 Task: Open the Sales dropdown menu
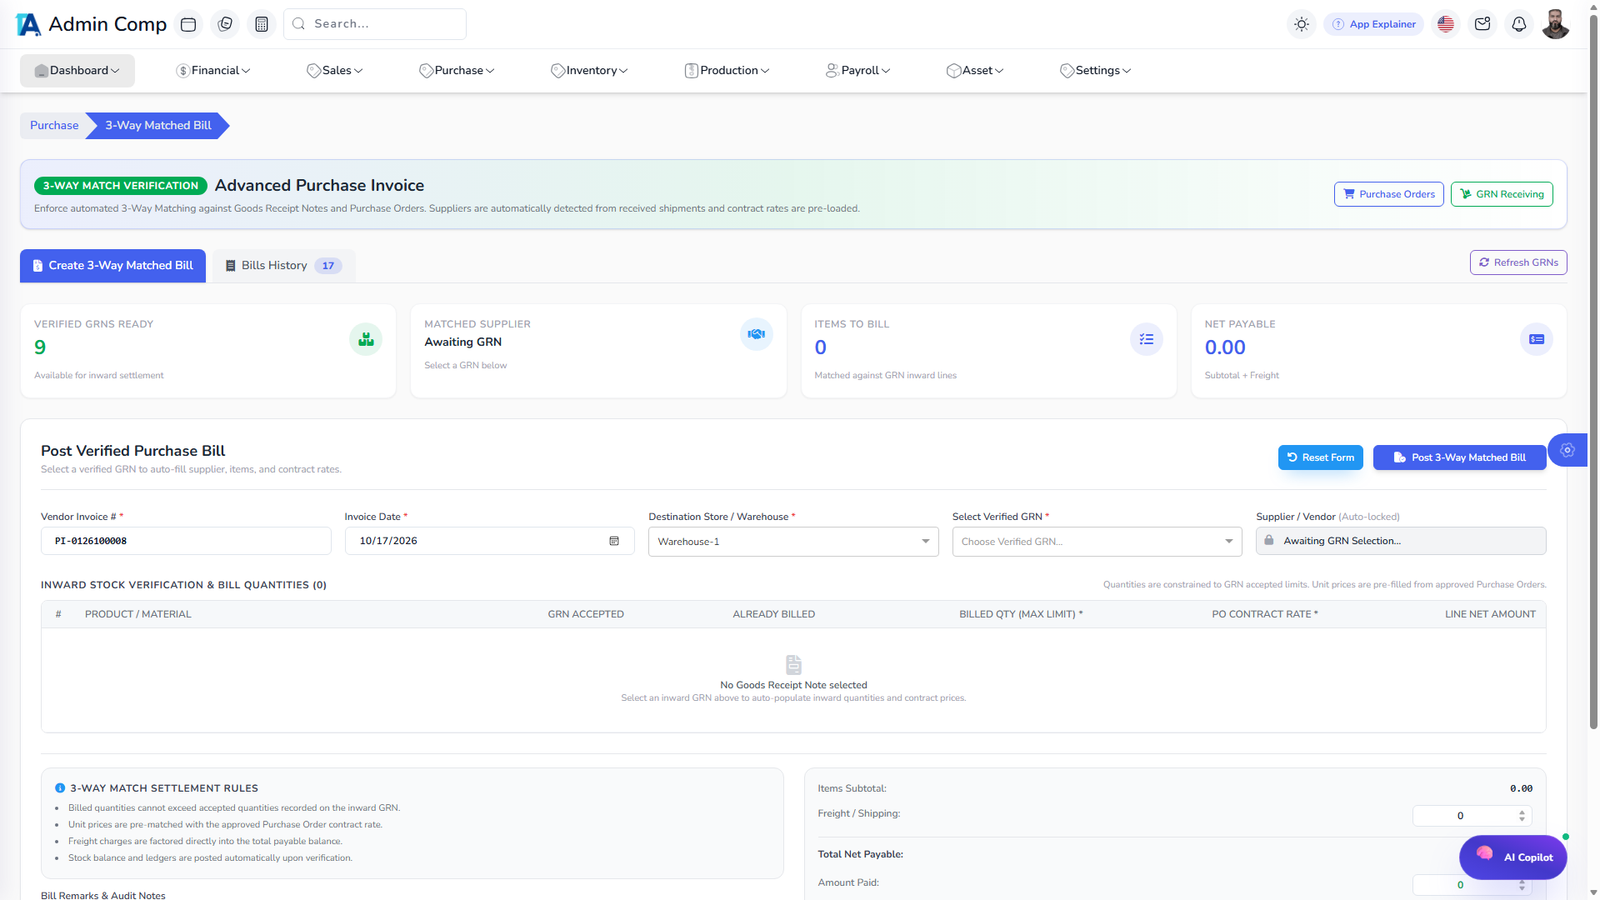pyautogui.click(x=335, y=71)
